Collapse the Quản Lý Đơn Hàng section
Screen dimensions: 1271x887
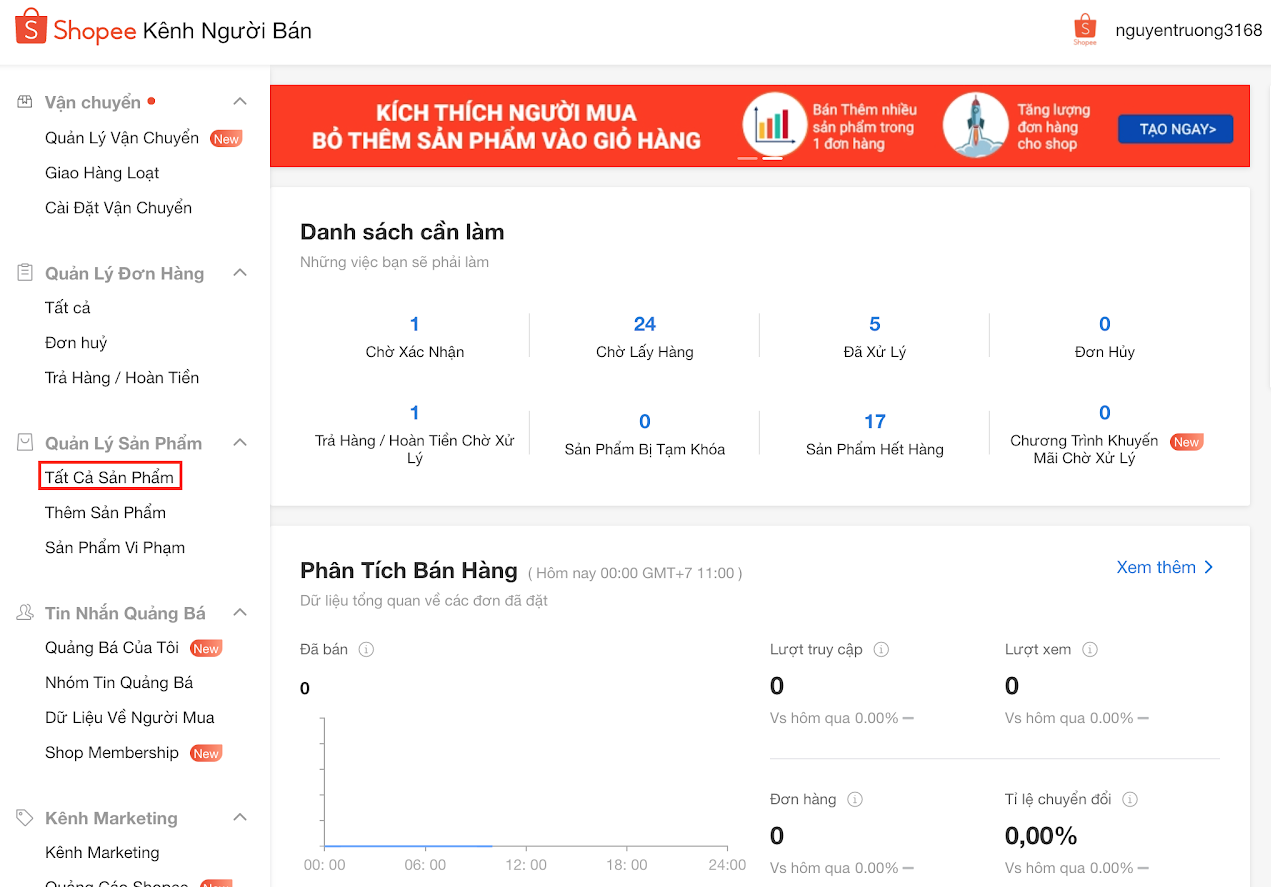(240, 273)
